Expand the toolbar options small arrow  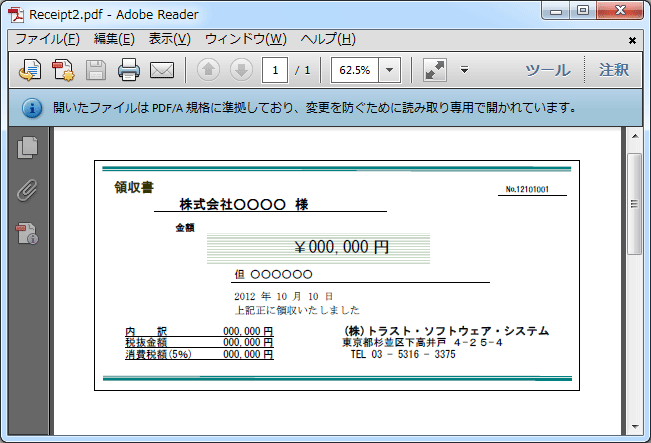click(465, 70)
